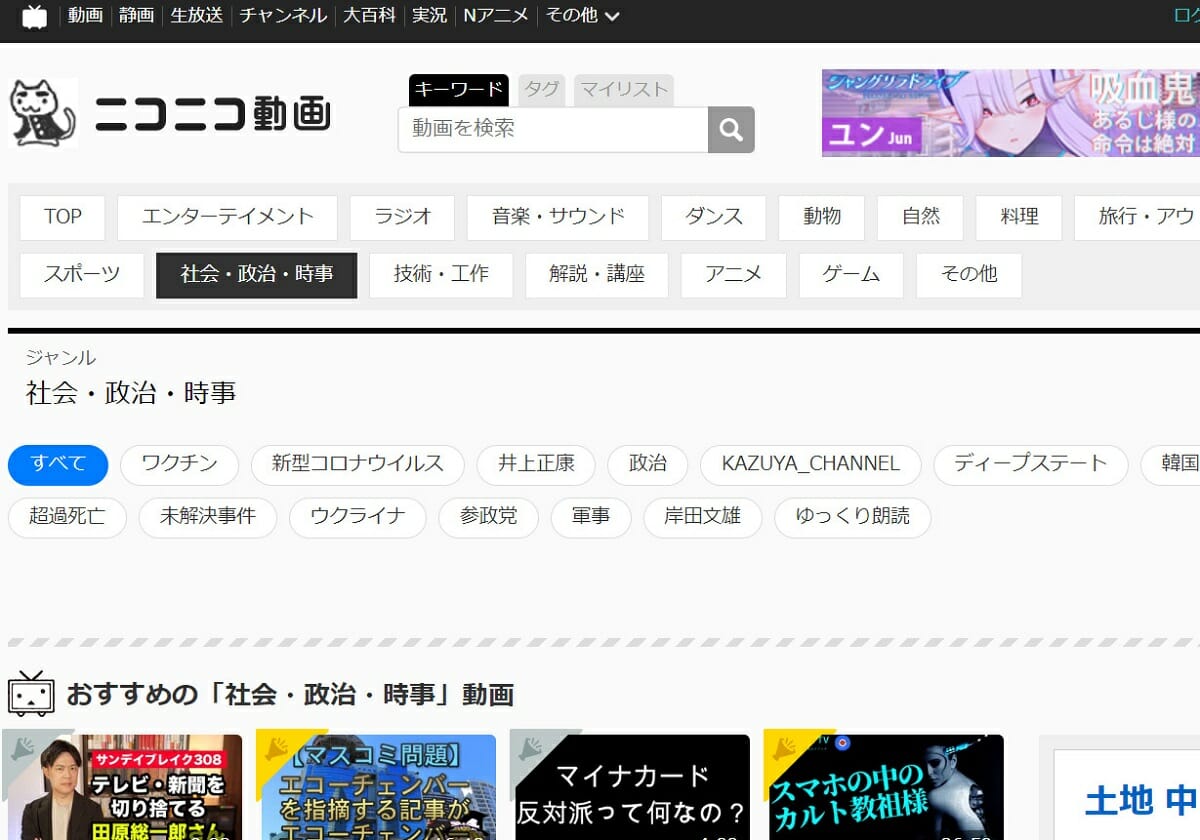
Task: Click the niconico TV icon in top bar
Action: [x=34, y=16]
